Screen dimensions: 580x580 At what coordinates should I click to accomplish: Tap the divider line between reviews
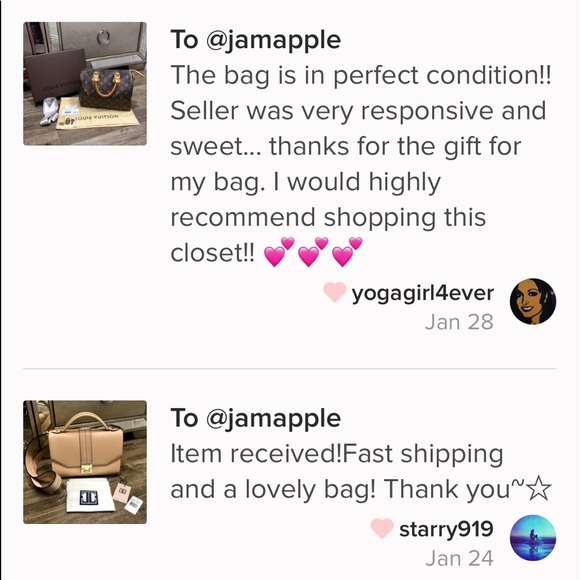click(290, 368)
